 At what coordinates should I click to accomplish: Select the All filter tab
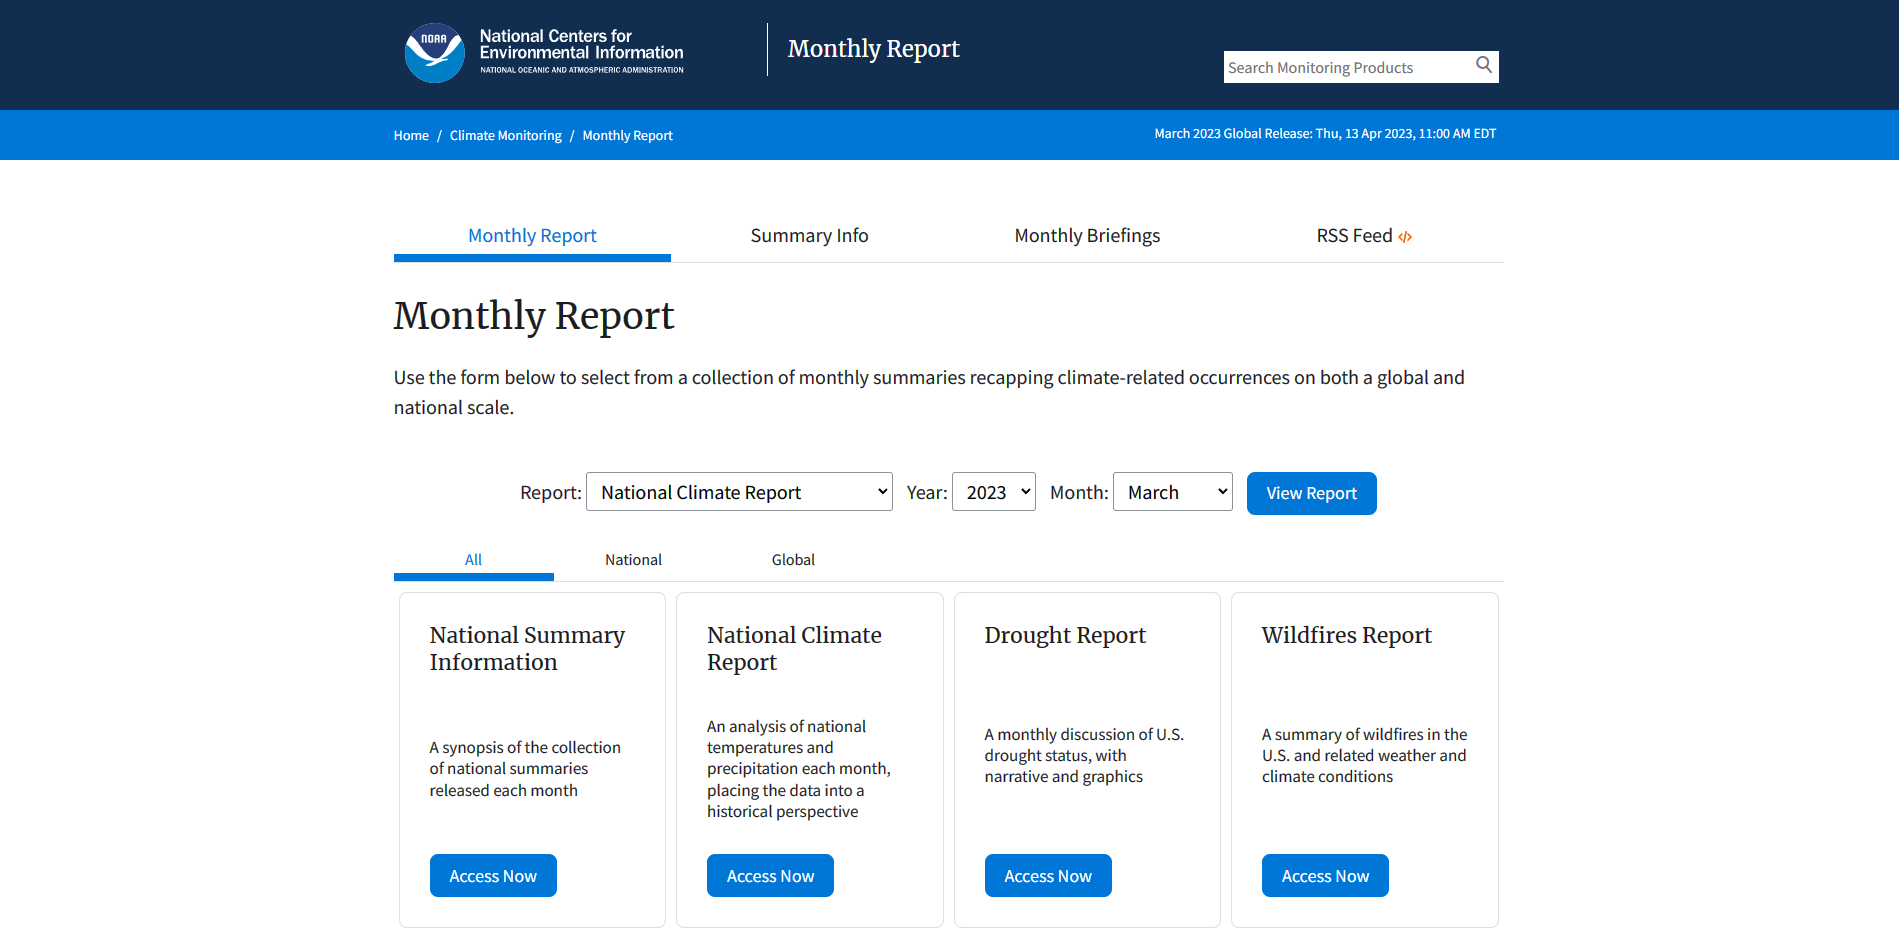tap(473, 560)
